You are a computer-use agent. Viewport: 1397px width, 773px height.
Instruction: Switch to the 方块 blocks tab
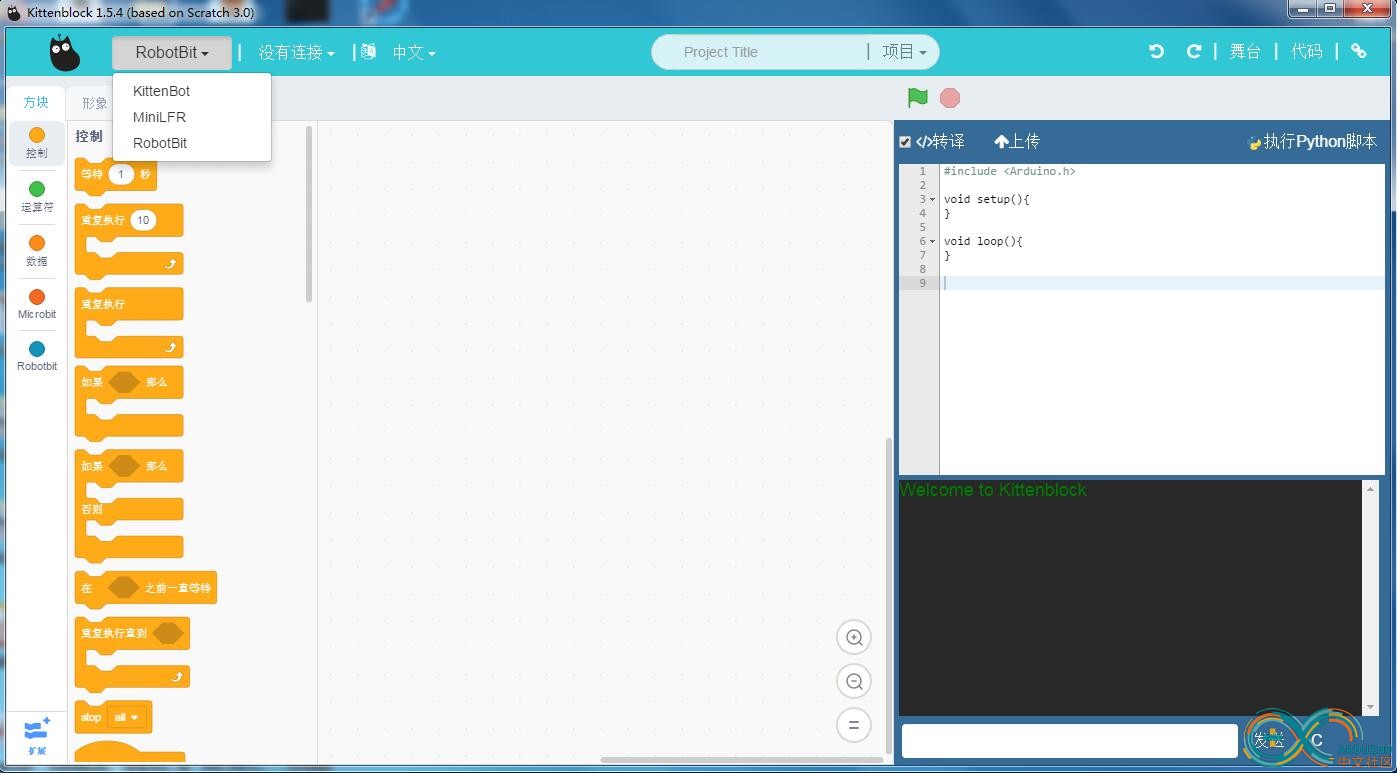(36, 102)
